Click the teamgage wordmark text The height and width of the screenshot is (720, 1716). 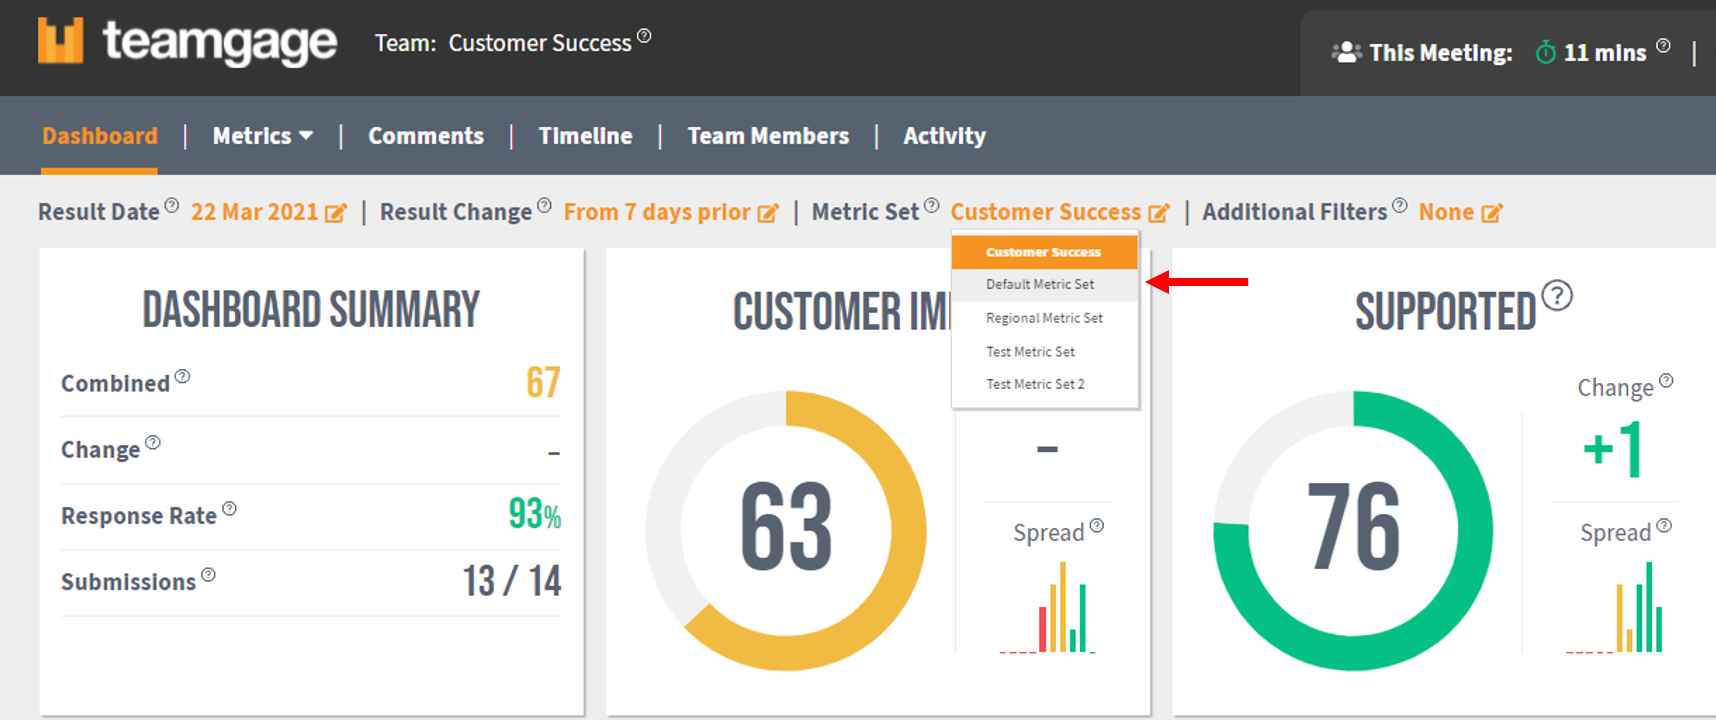coord(220,43)
